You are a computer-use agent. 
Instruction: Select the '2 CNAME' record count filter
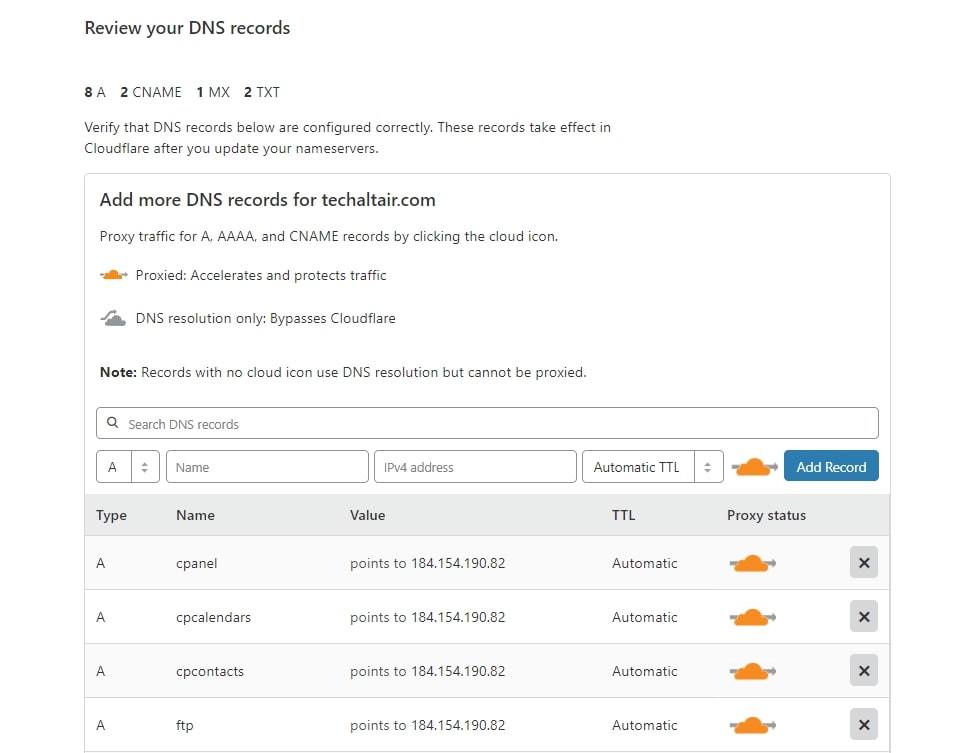pos(151,92)
